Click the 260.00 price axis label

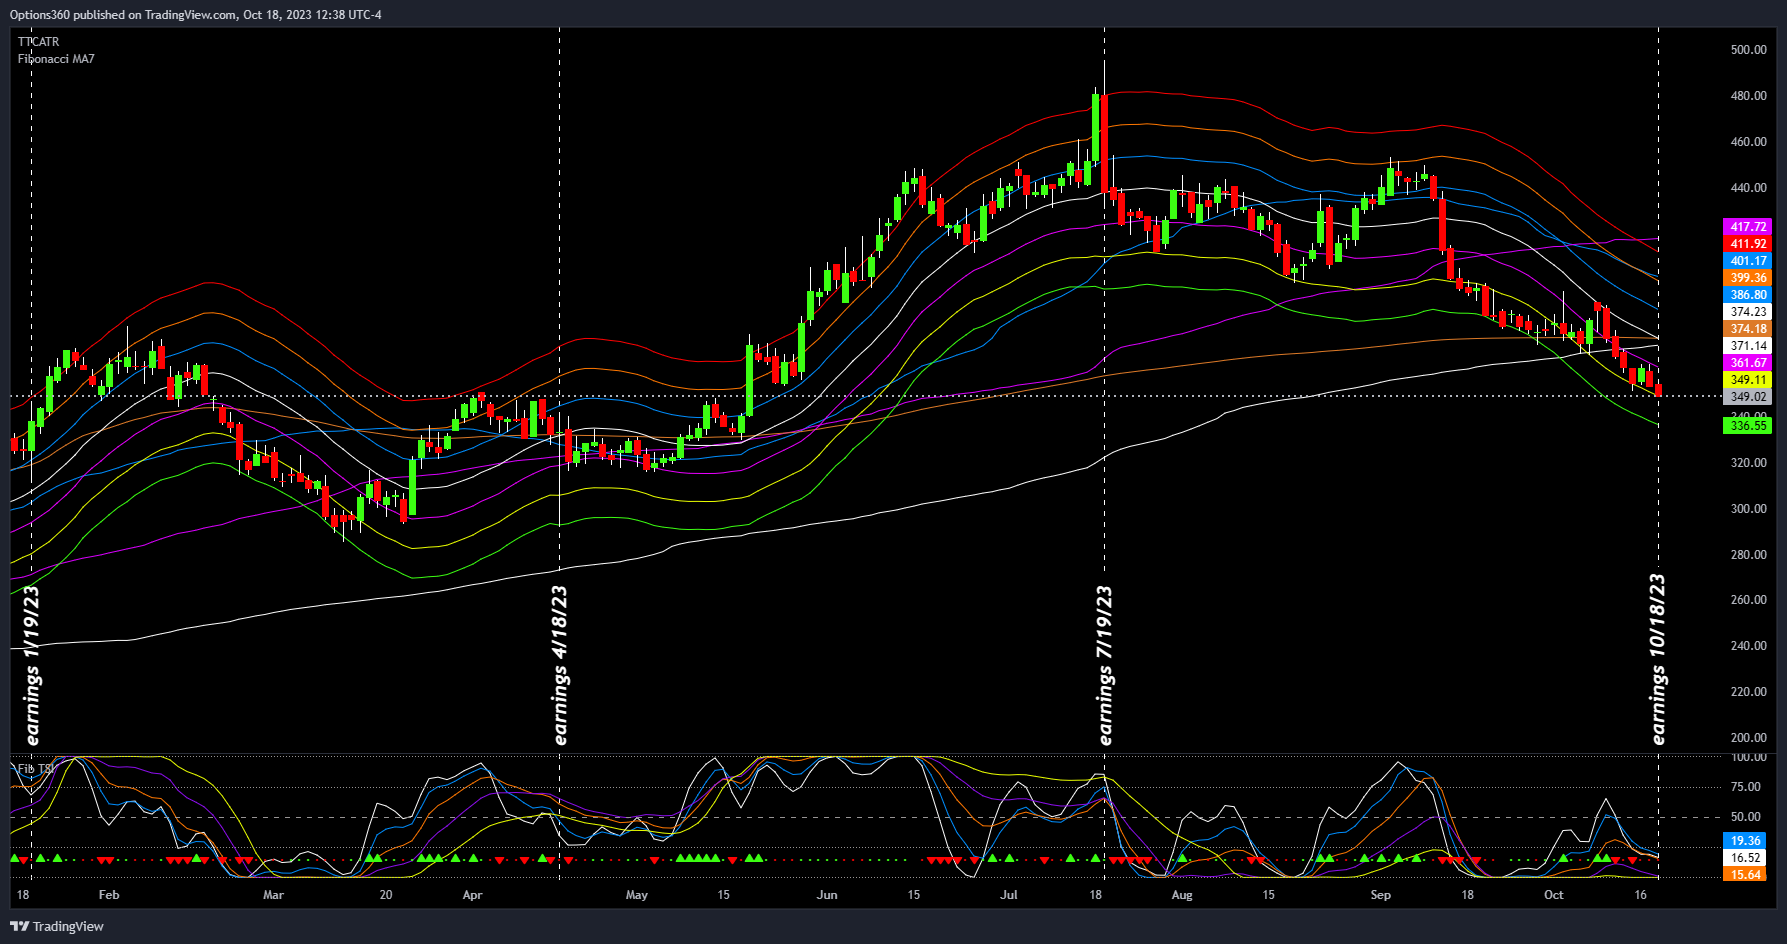[x=1749, y=600]
